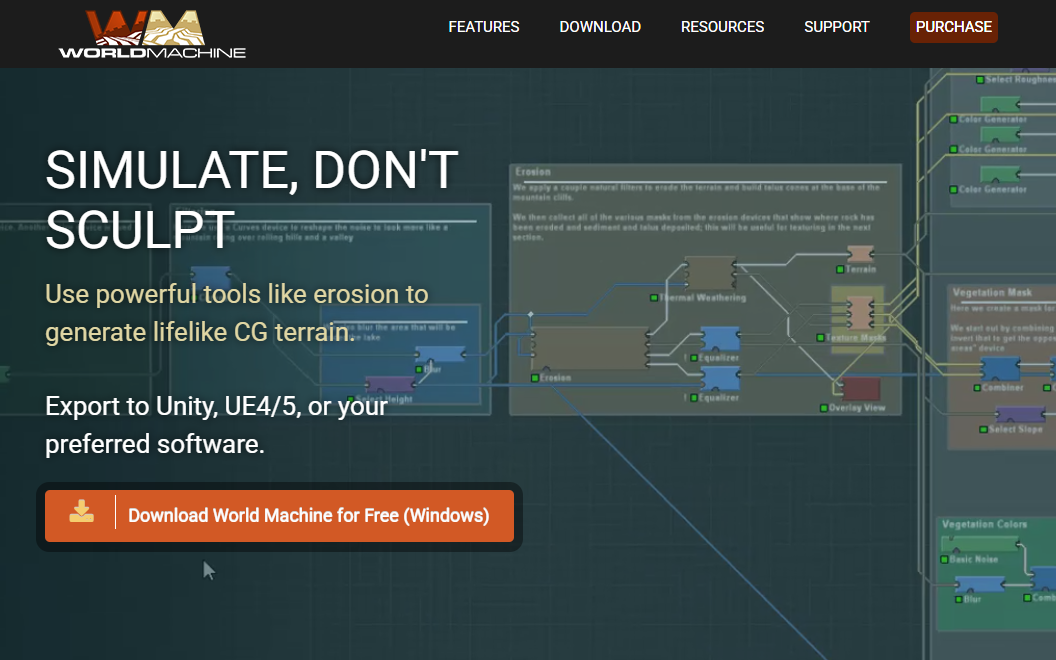Select the blue Combiner node
Viewport: 1056px width, 660px height.
pyautogui.click(x=999, y=369)
